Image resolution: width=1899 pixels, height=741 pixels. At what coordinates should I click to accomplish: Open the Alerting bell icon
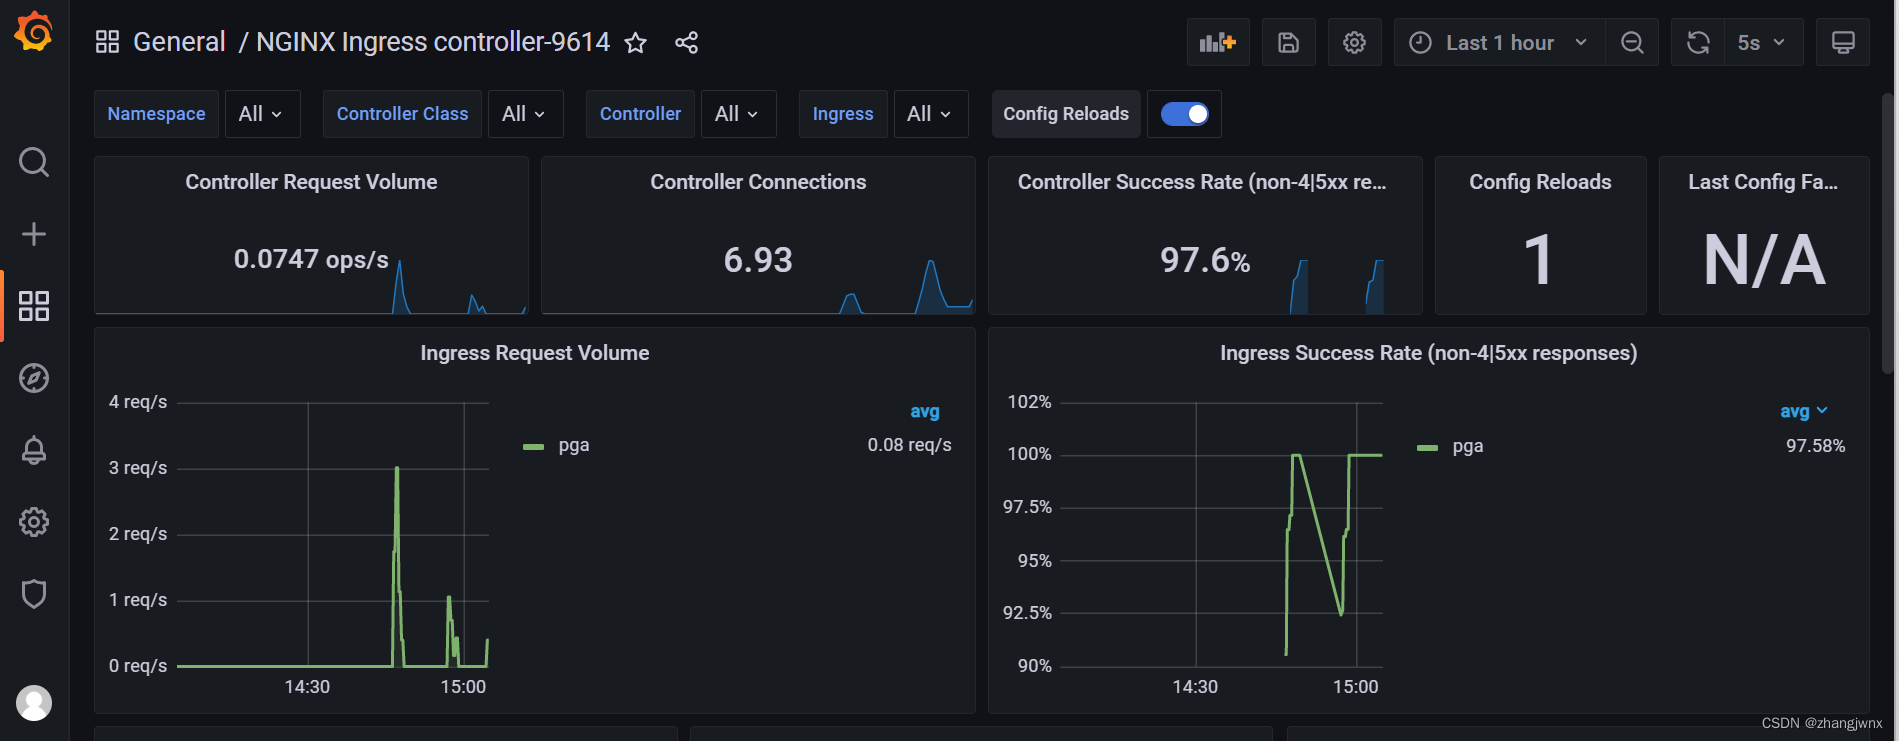point(34,450)
